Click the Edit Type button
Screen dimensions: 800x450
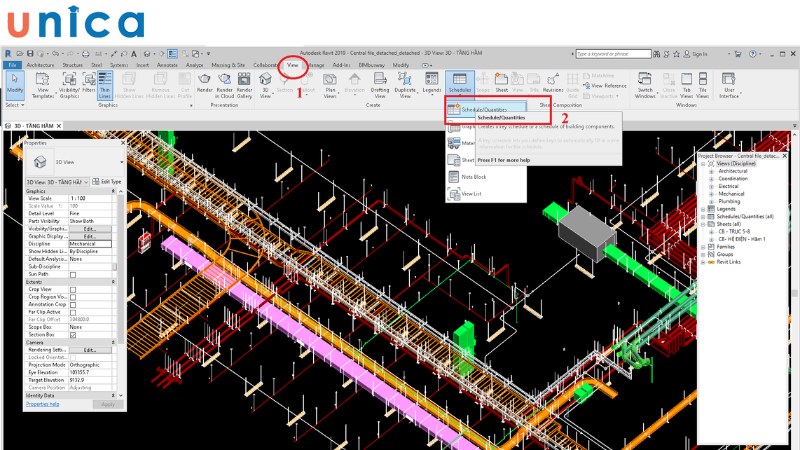[x=107, y=182]
